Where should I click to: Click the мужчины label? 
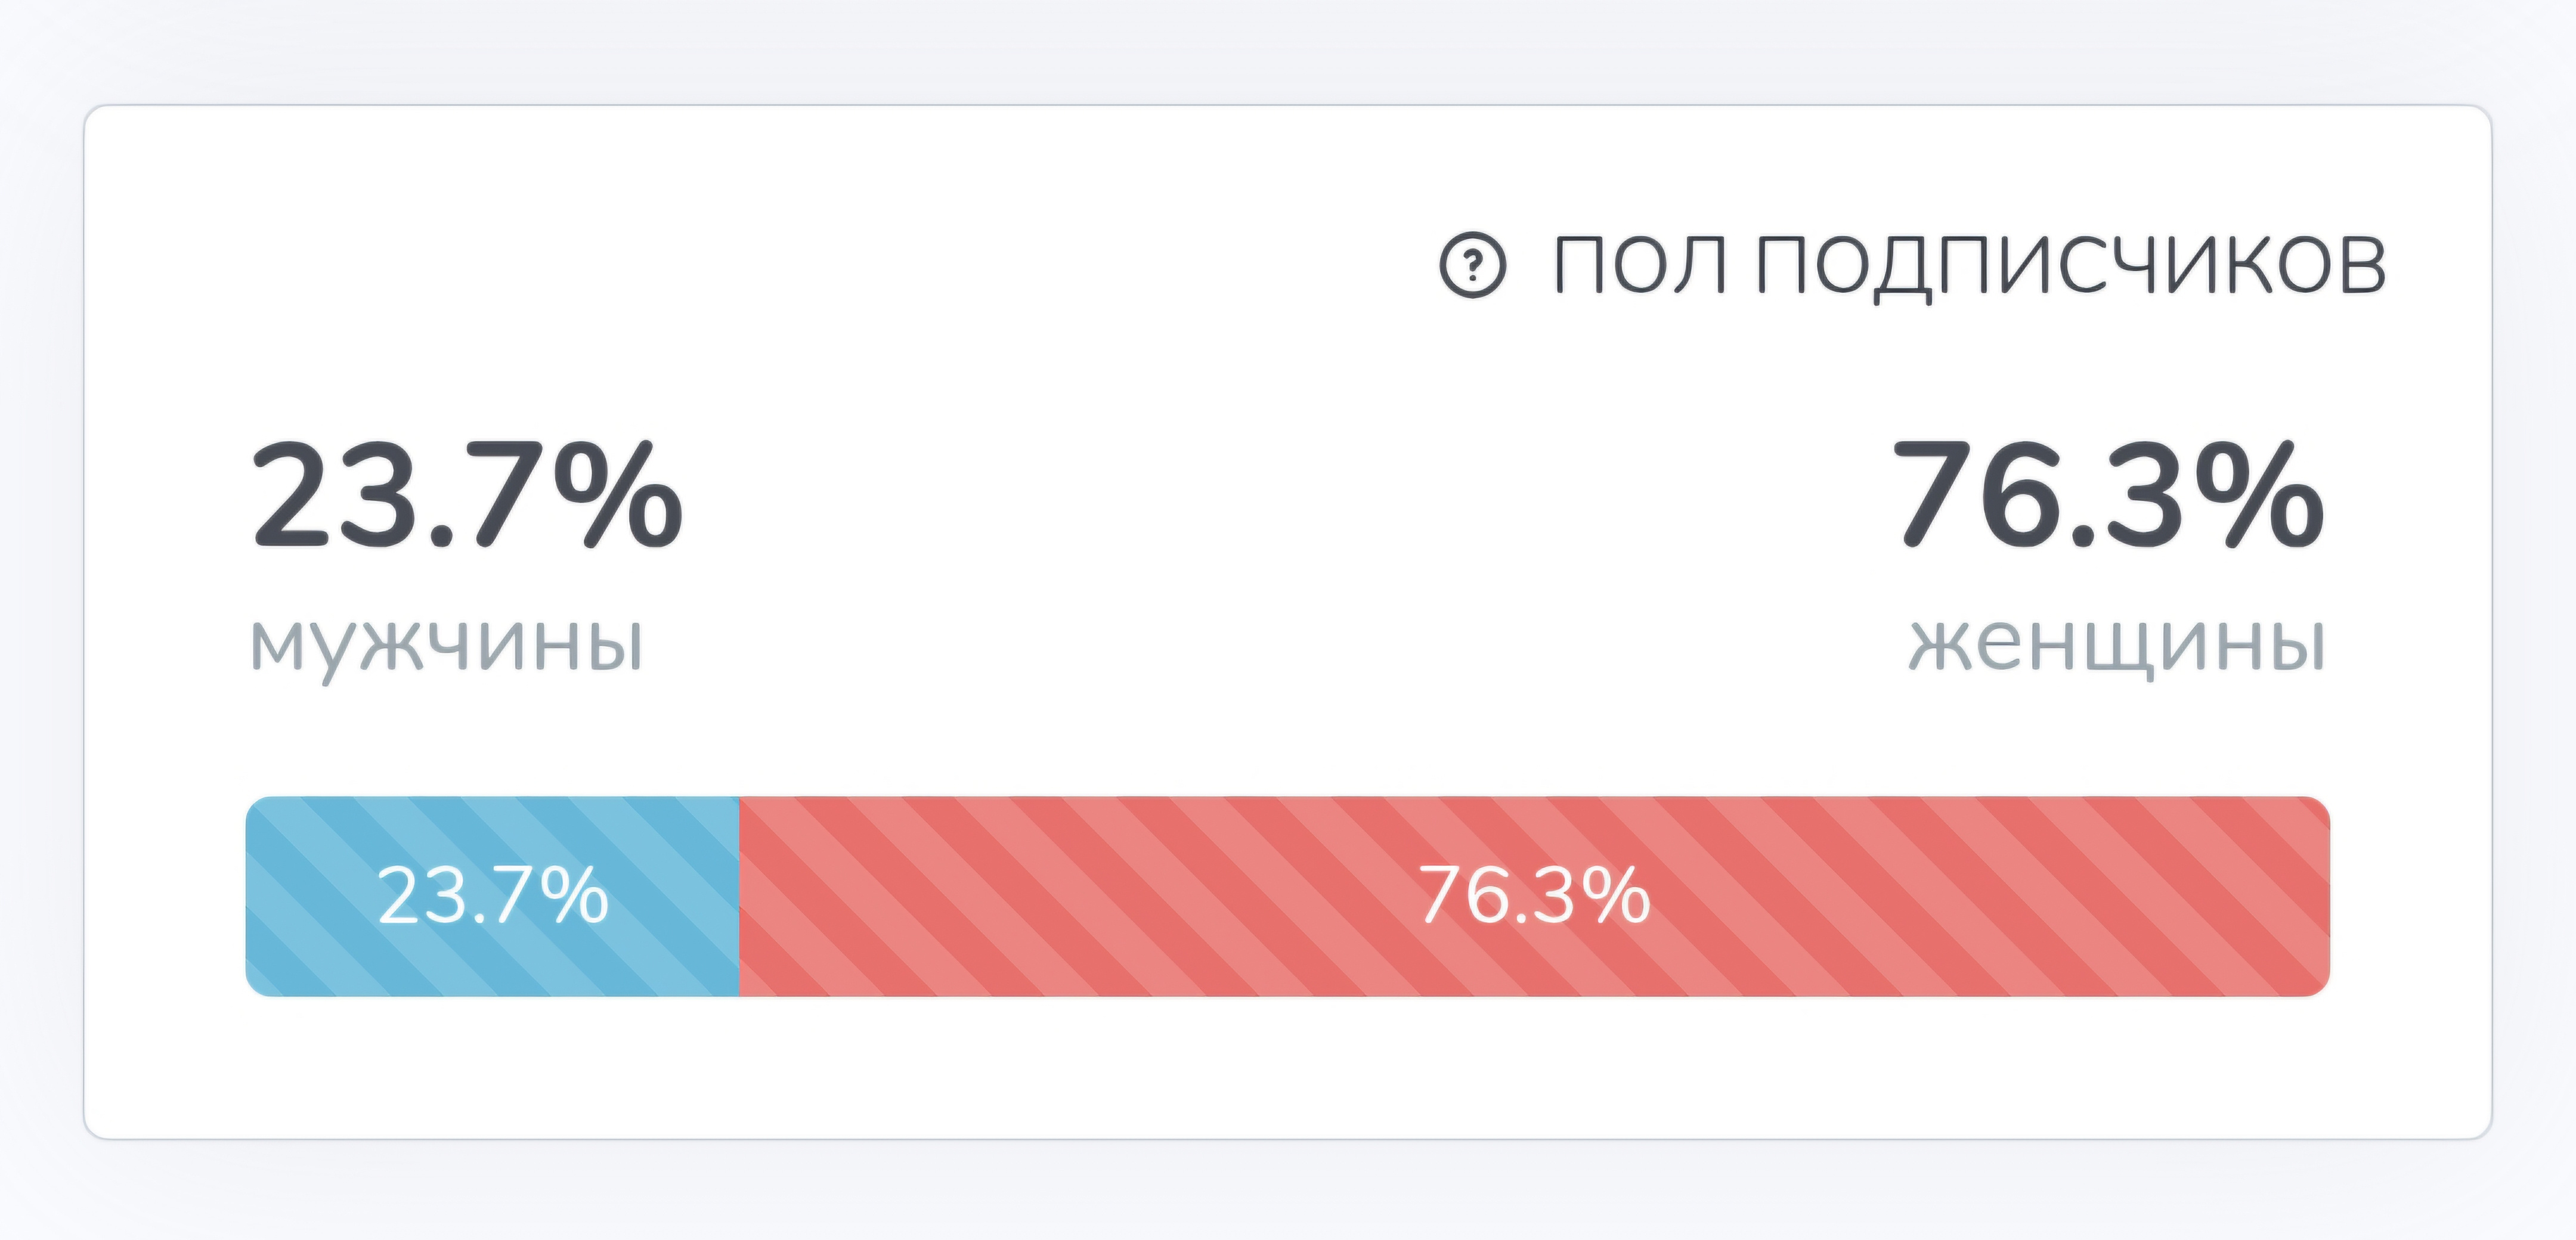coord(446,644)
